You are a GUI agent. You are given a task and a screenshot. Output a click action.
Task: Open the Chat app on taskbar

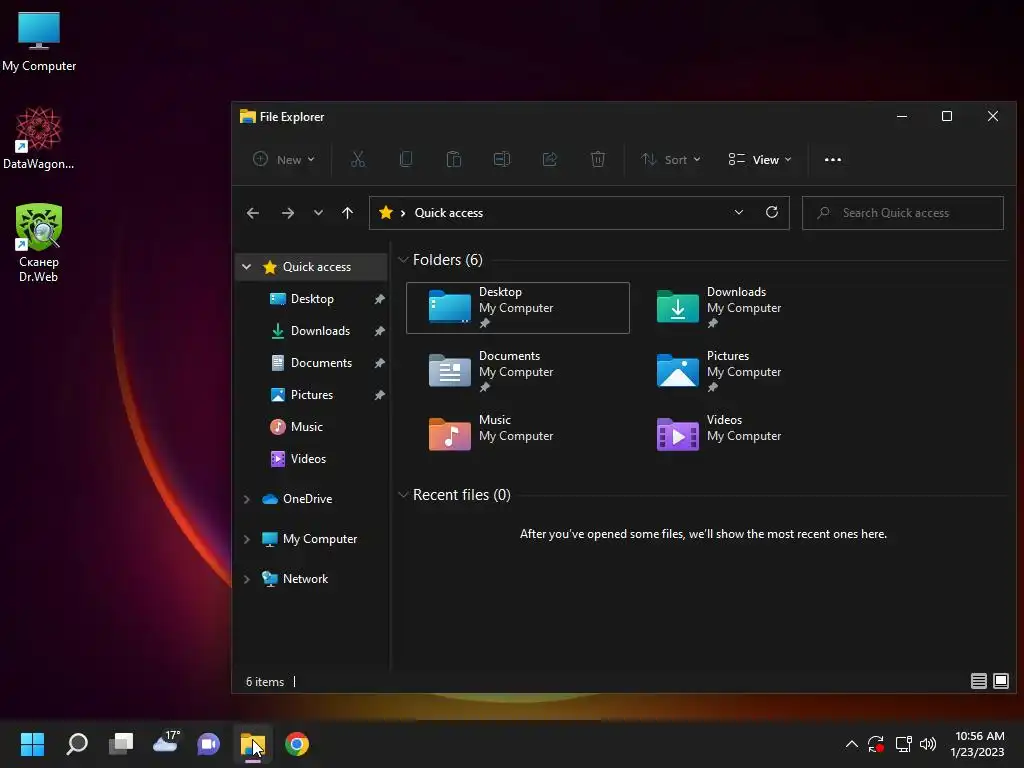208,744
